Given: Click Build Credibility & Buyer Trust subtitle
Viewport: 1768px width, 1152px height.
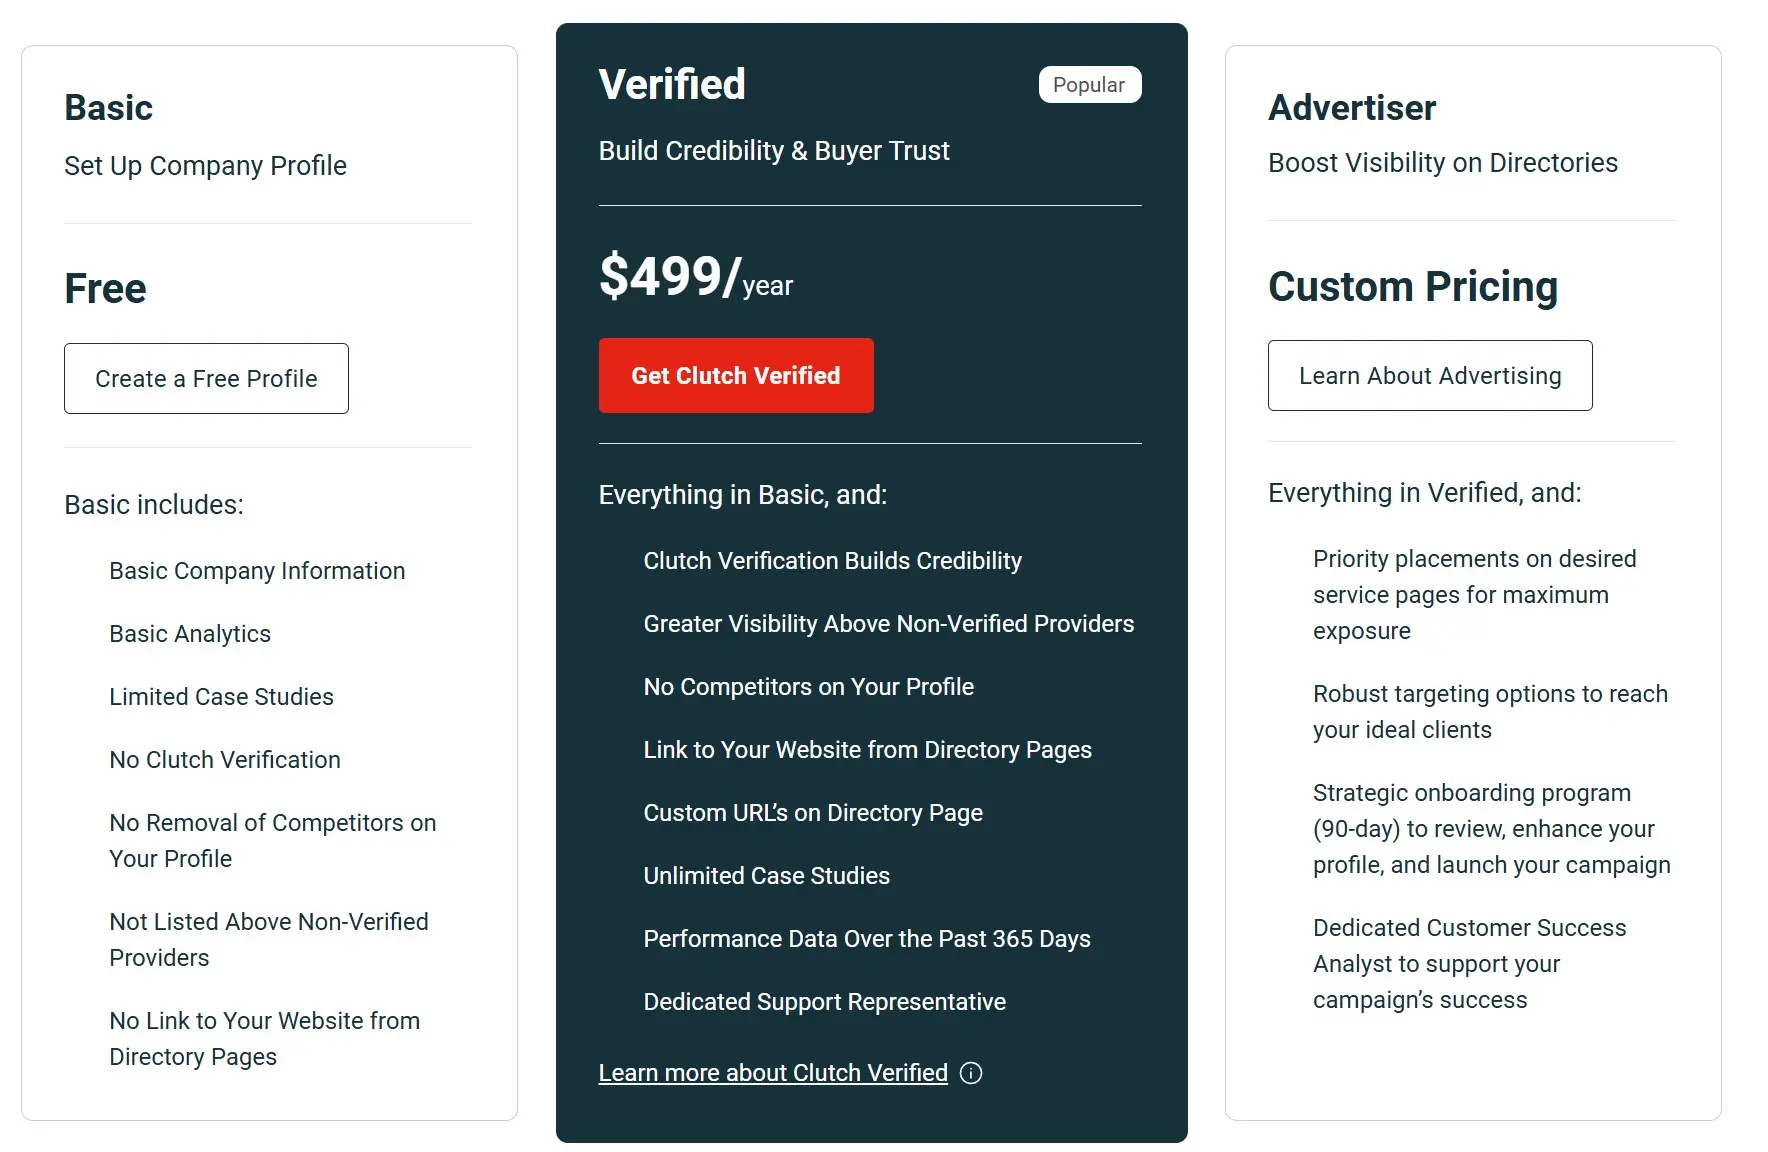Looking at the screenshot, I should (774, 151).
